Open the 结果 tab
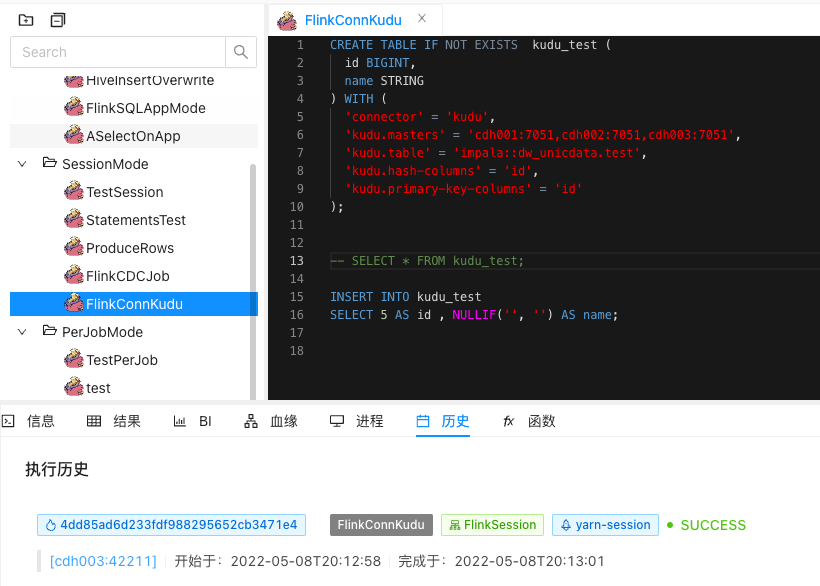 click(x=127, y=421)
